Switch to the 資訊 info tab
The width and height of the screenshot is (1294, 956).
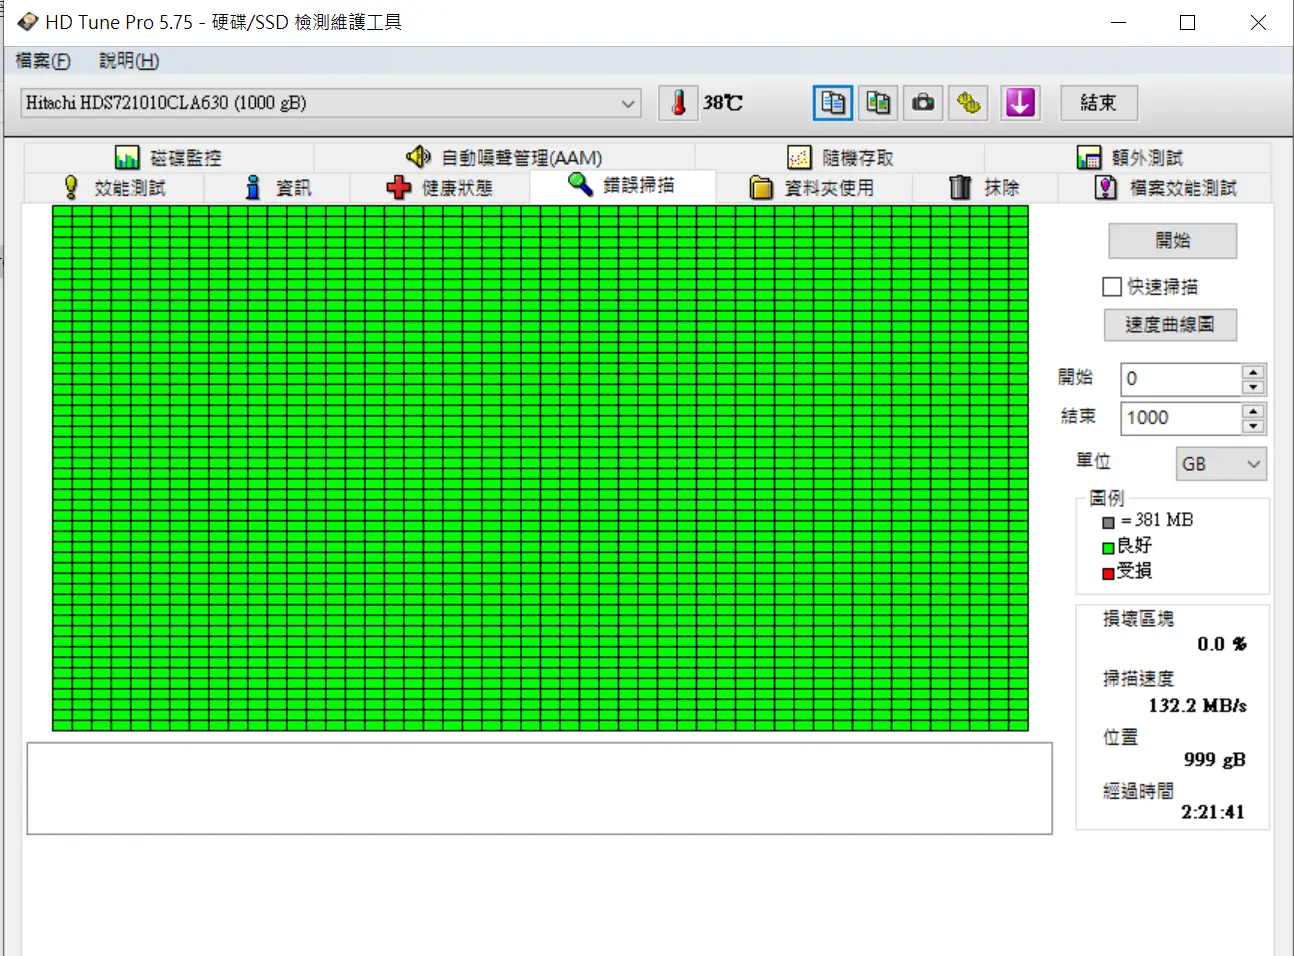coord(278,188)
